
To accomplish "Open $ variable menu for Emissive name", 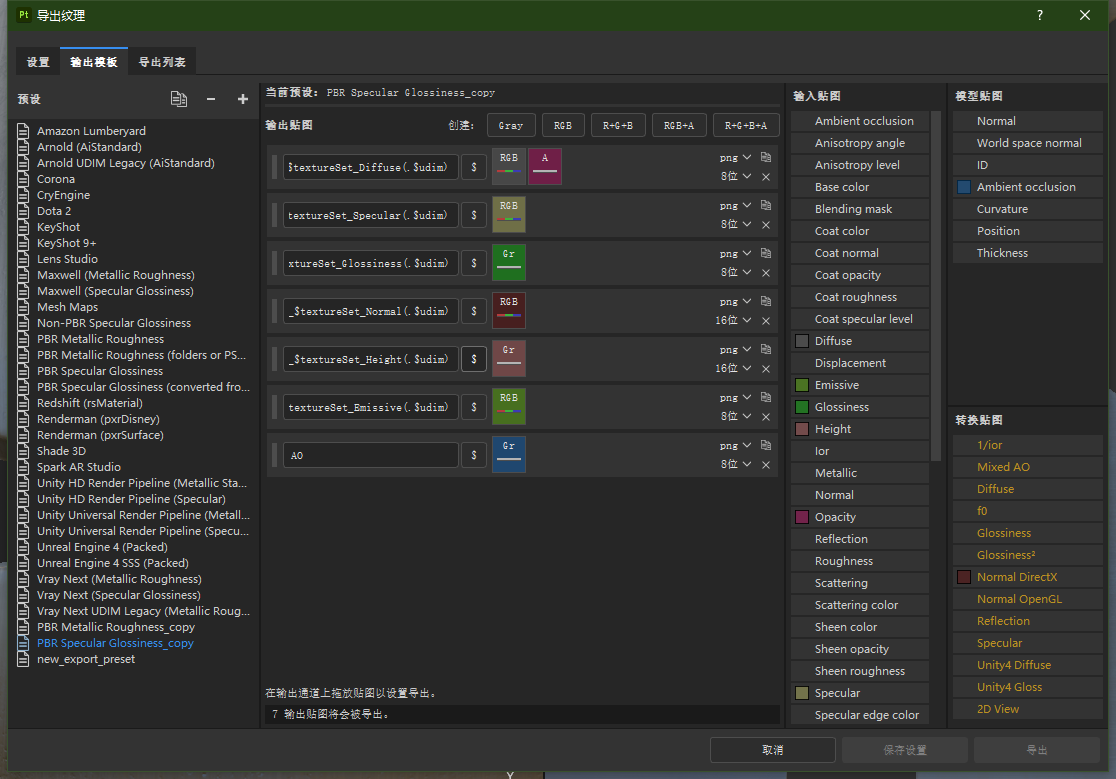I will (474, 407).
